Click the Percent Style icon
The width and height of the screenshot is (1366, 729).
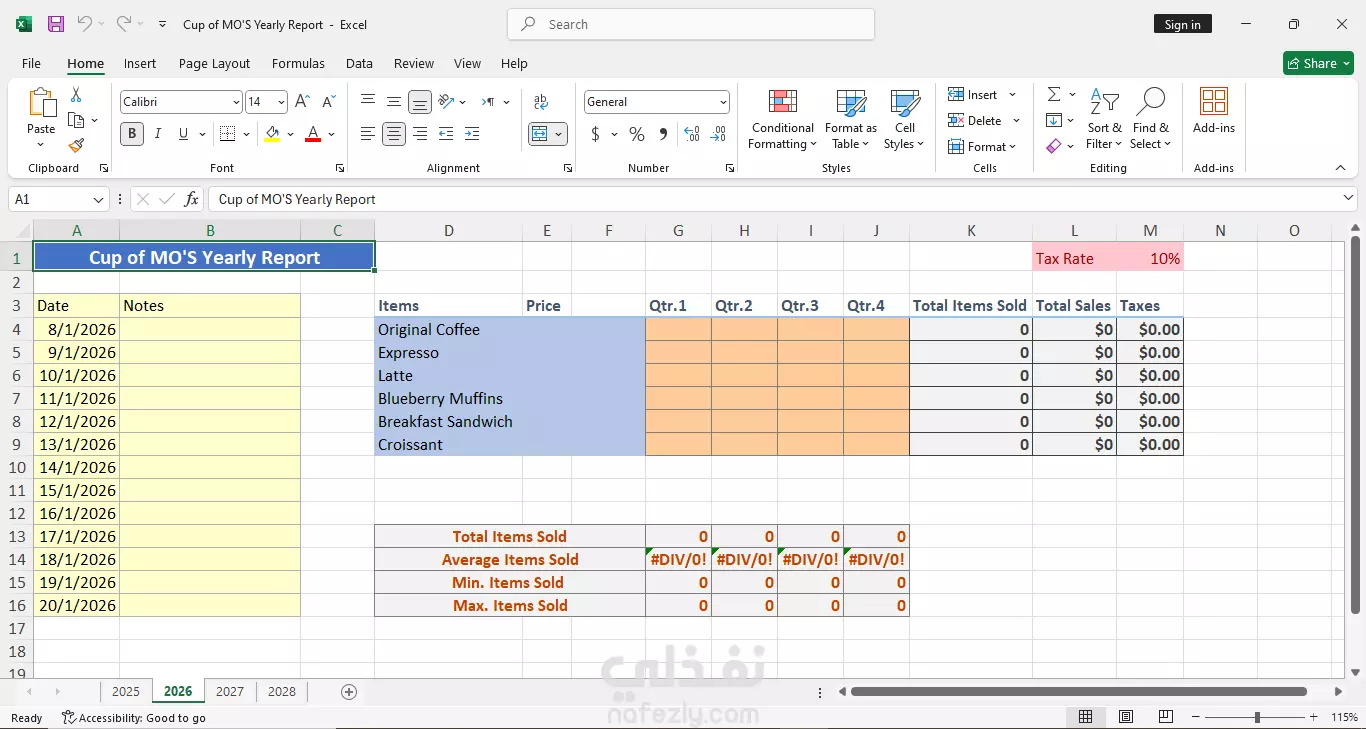[636, 134]
